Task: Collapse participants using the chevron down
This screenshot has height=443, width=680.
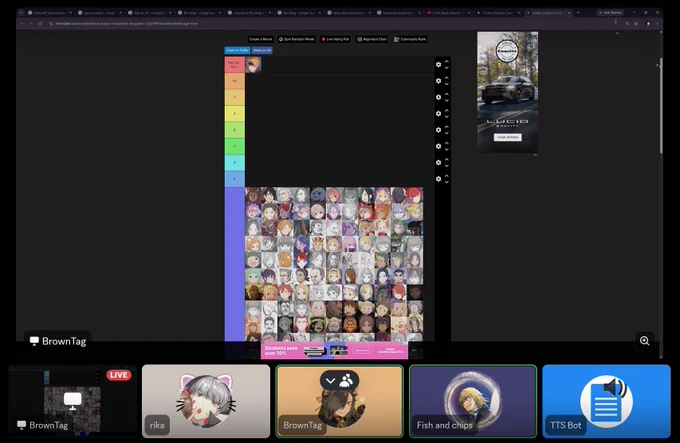Action: click(x=330, y=381)
